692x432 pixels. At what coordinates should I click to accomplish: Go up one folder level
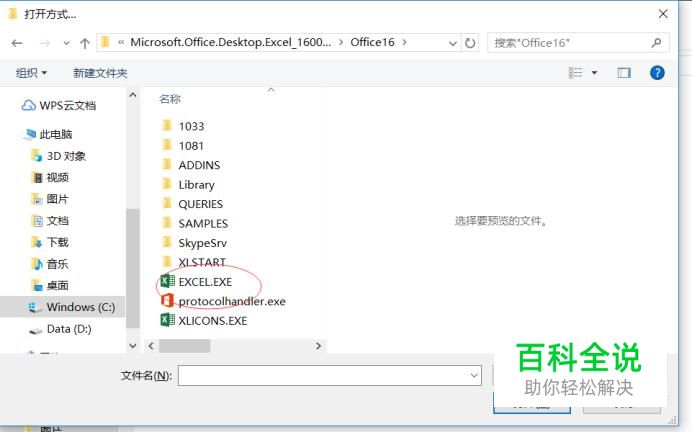pos(85,43)
